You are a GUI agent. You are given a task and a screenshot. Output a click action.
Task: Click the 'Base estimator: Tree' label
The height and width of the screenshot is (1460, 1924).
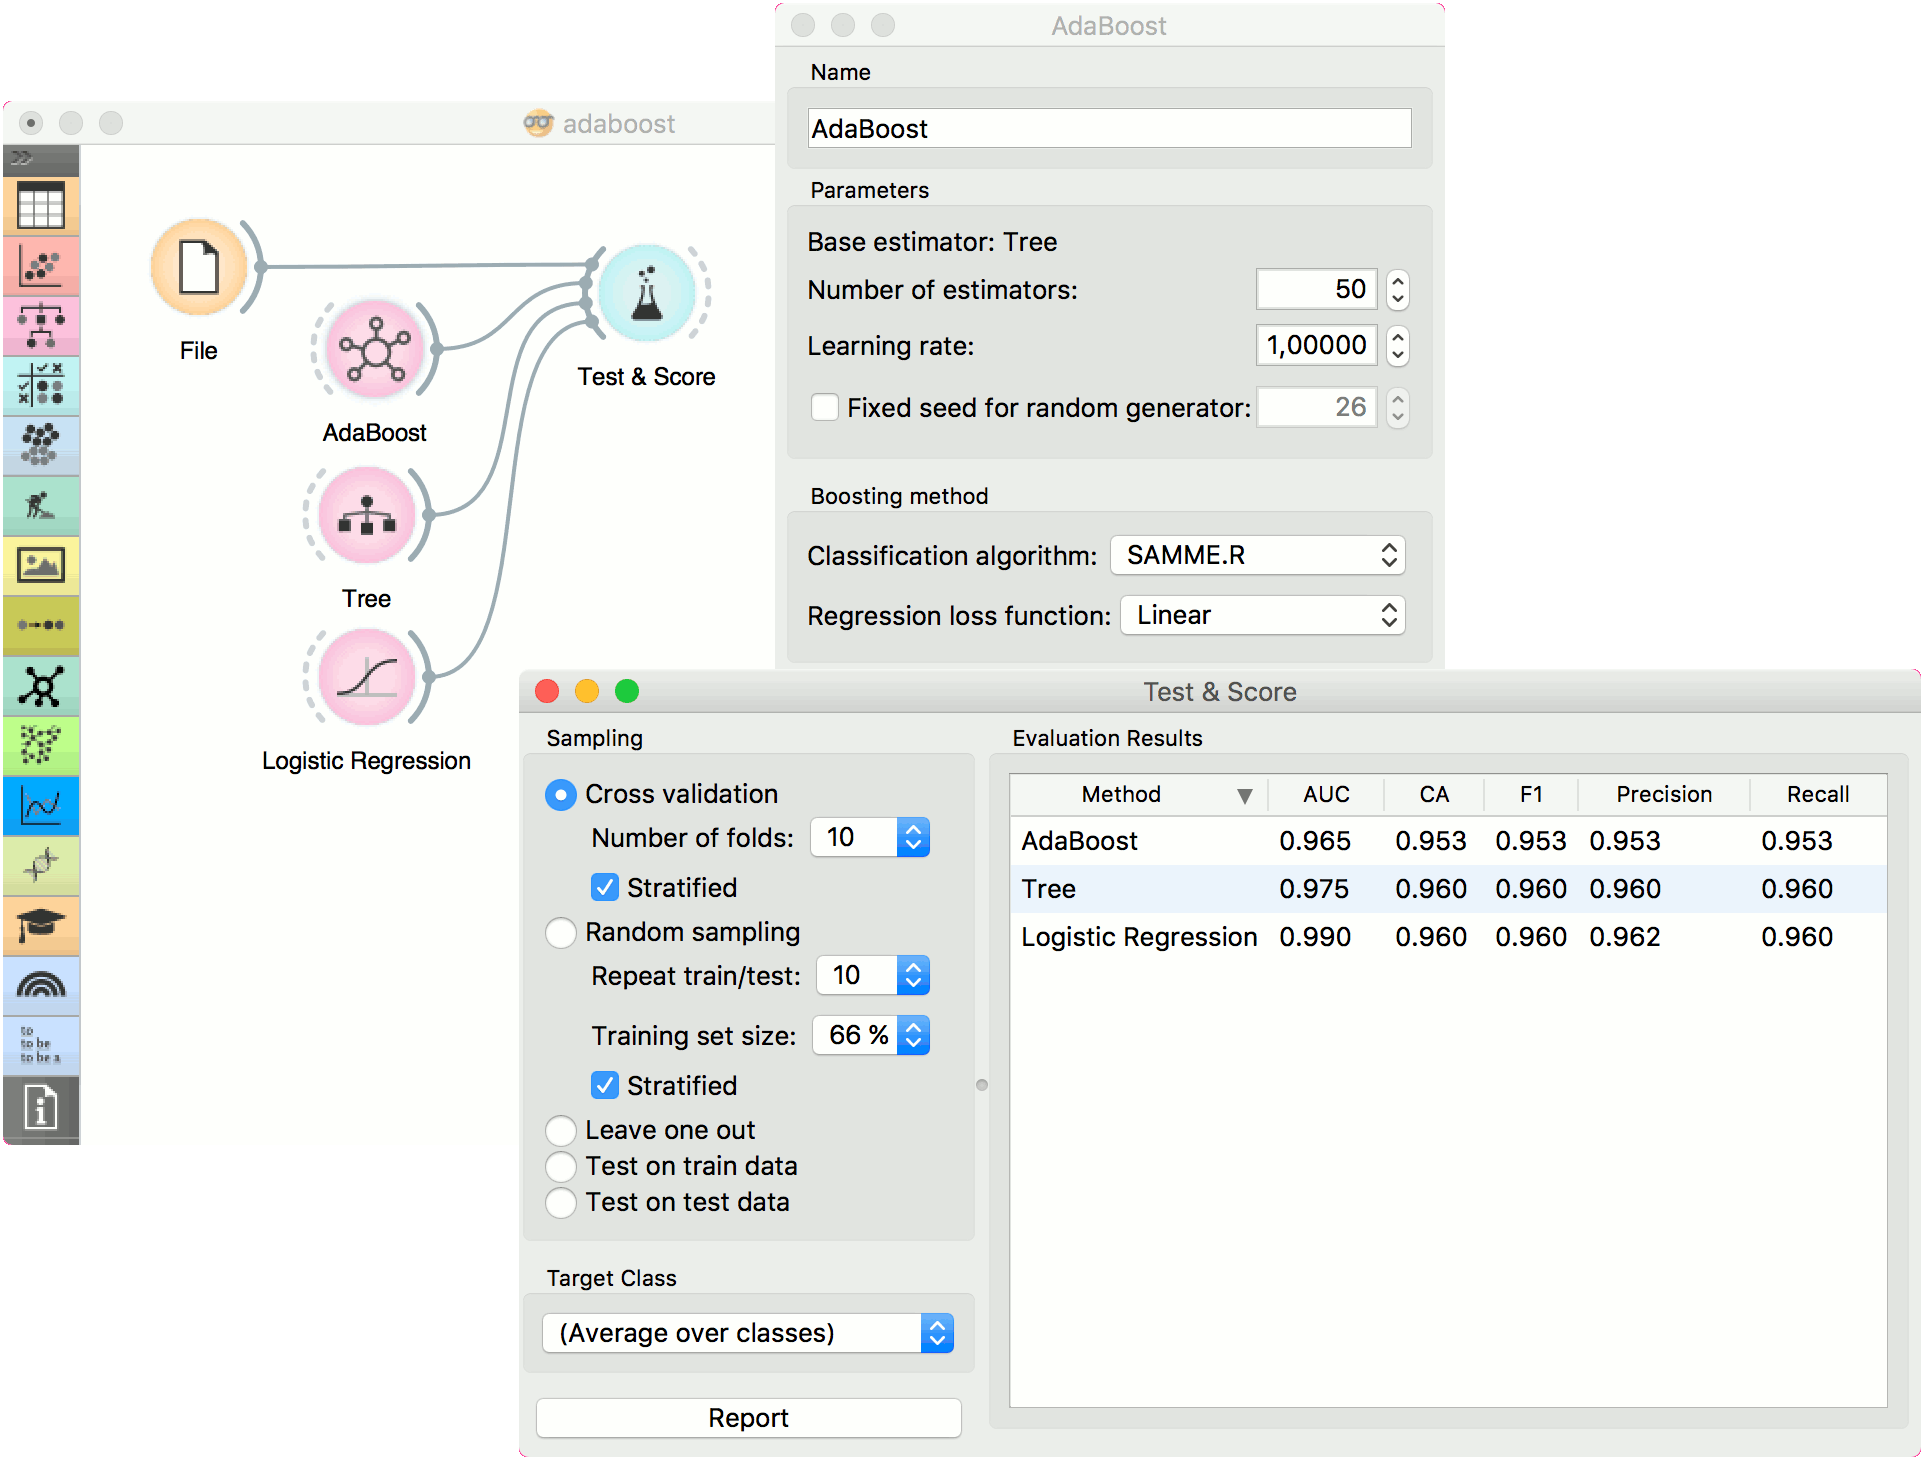pyautogui.click(x=932, y=242)
